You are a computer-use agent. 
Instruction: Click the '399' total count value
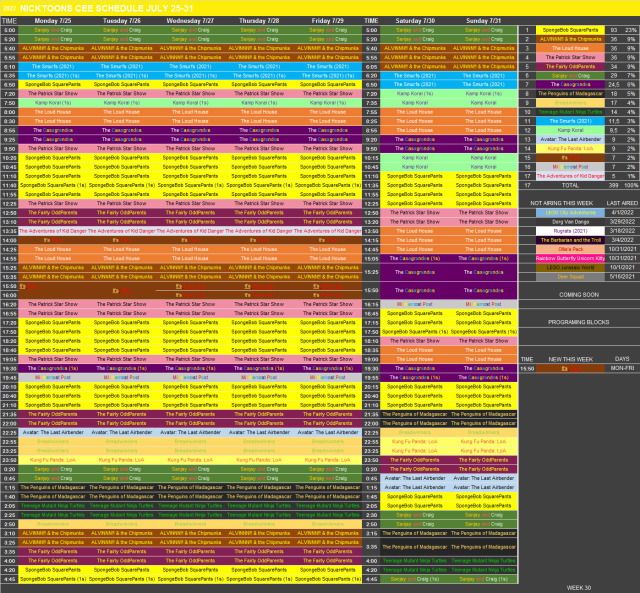(613, 185)
